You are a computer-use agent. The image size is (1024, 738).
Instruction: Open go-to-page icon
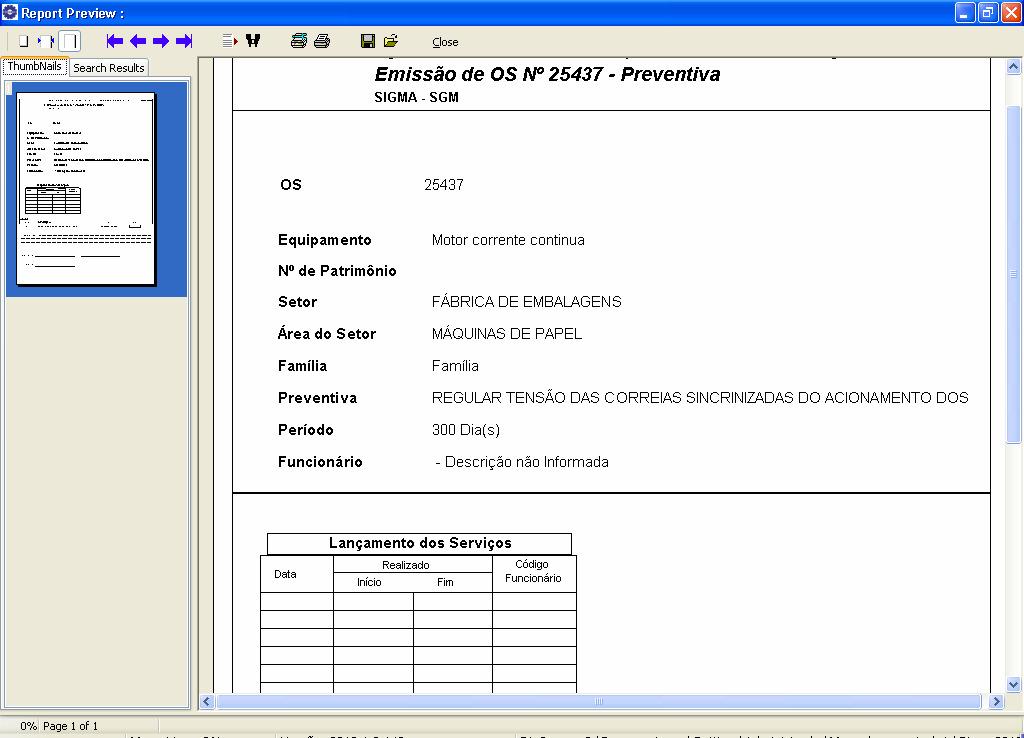(230, 41)
